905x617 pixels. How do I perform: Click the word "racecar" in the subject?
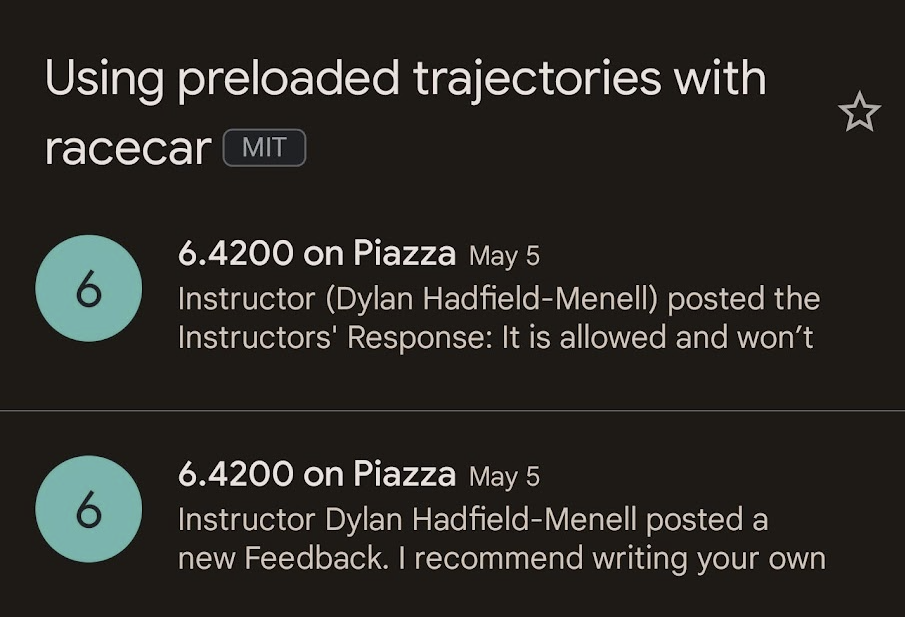[128, 149]
